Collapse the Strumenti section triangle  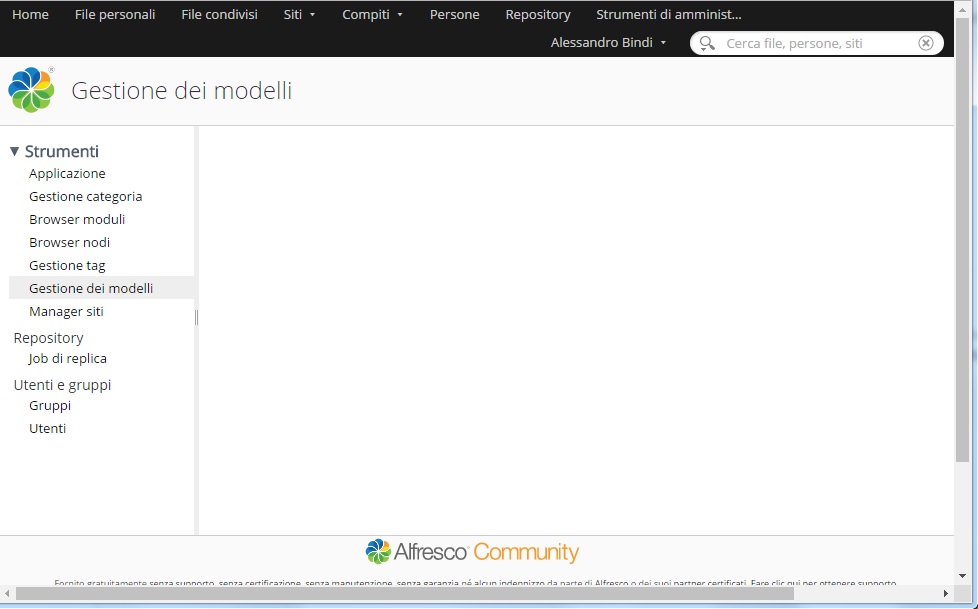pyautogui.click(x=15, y=152)
